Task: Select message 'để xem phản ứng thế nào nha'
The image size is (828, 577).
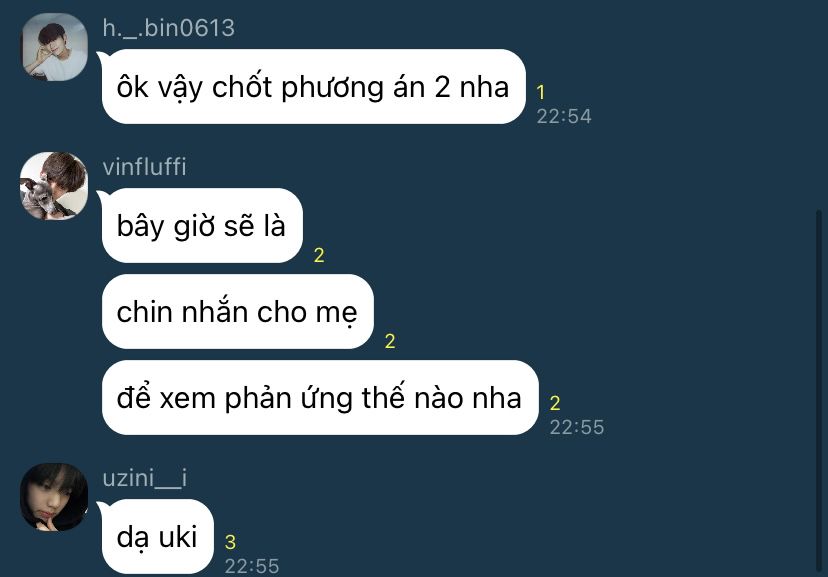Action: point(320,398)
